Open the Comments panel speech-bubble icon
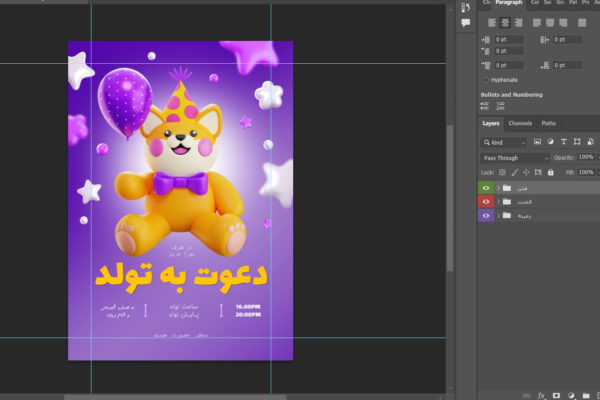The height and width of the screenshot is (400, 600). pyautogui.click(x=466, y=23)
